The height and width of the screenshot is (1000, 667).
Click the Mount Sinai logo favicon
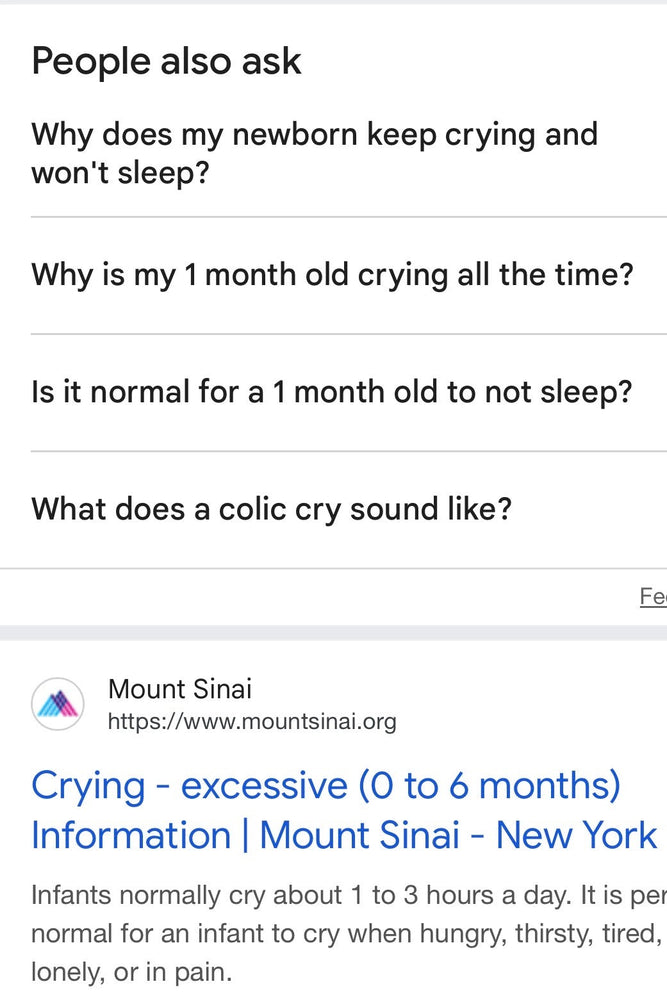(57, 704)
